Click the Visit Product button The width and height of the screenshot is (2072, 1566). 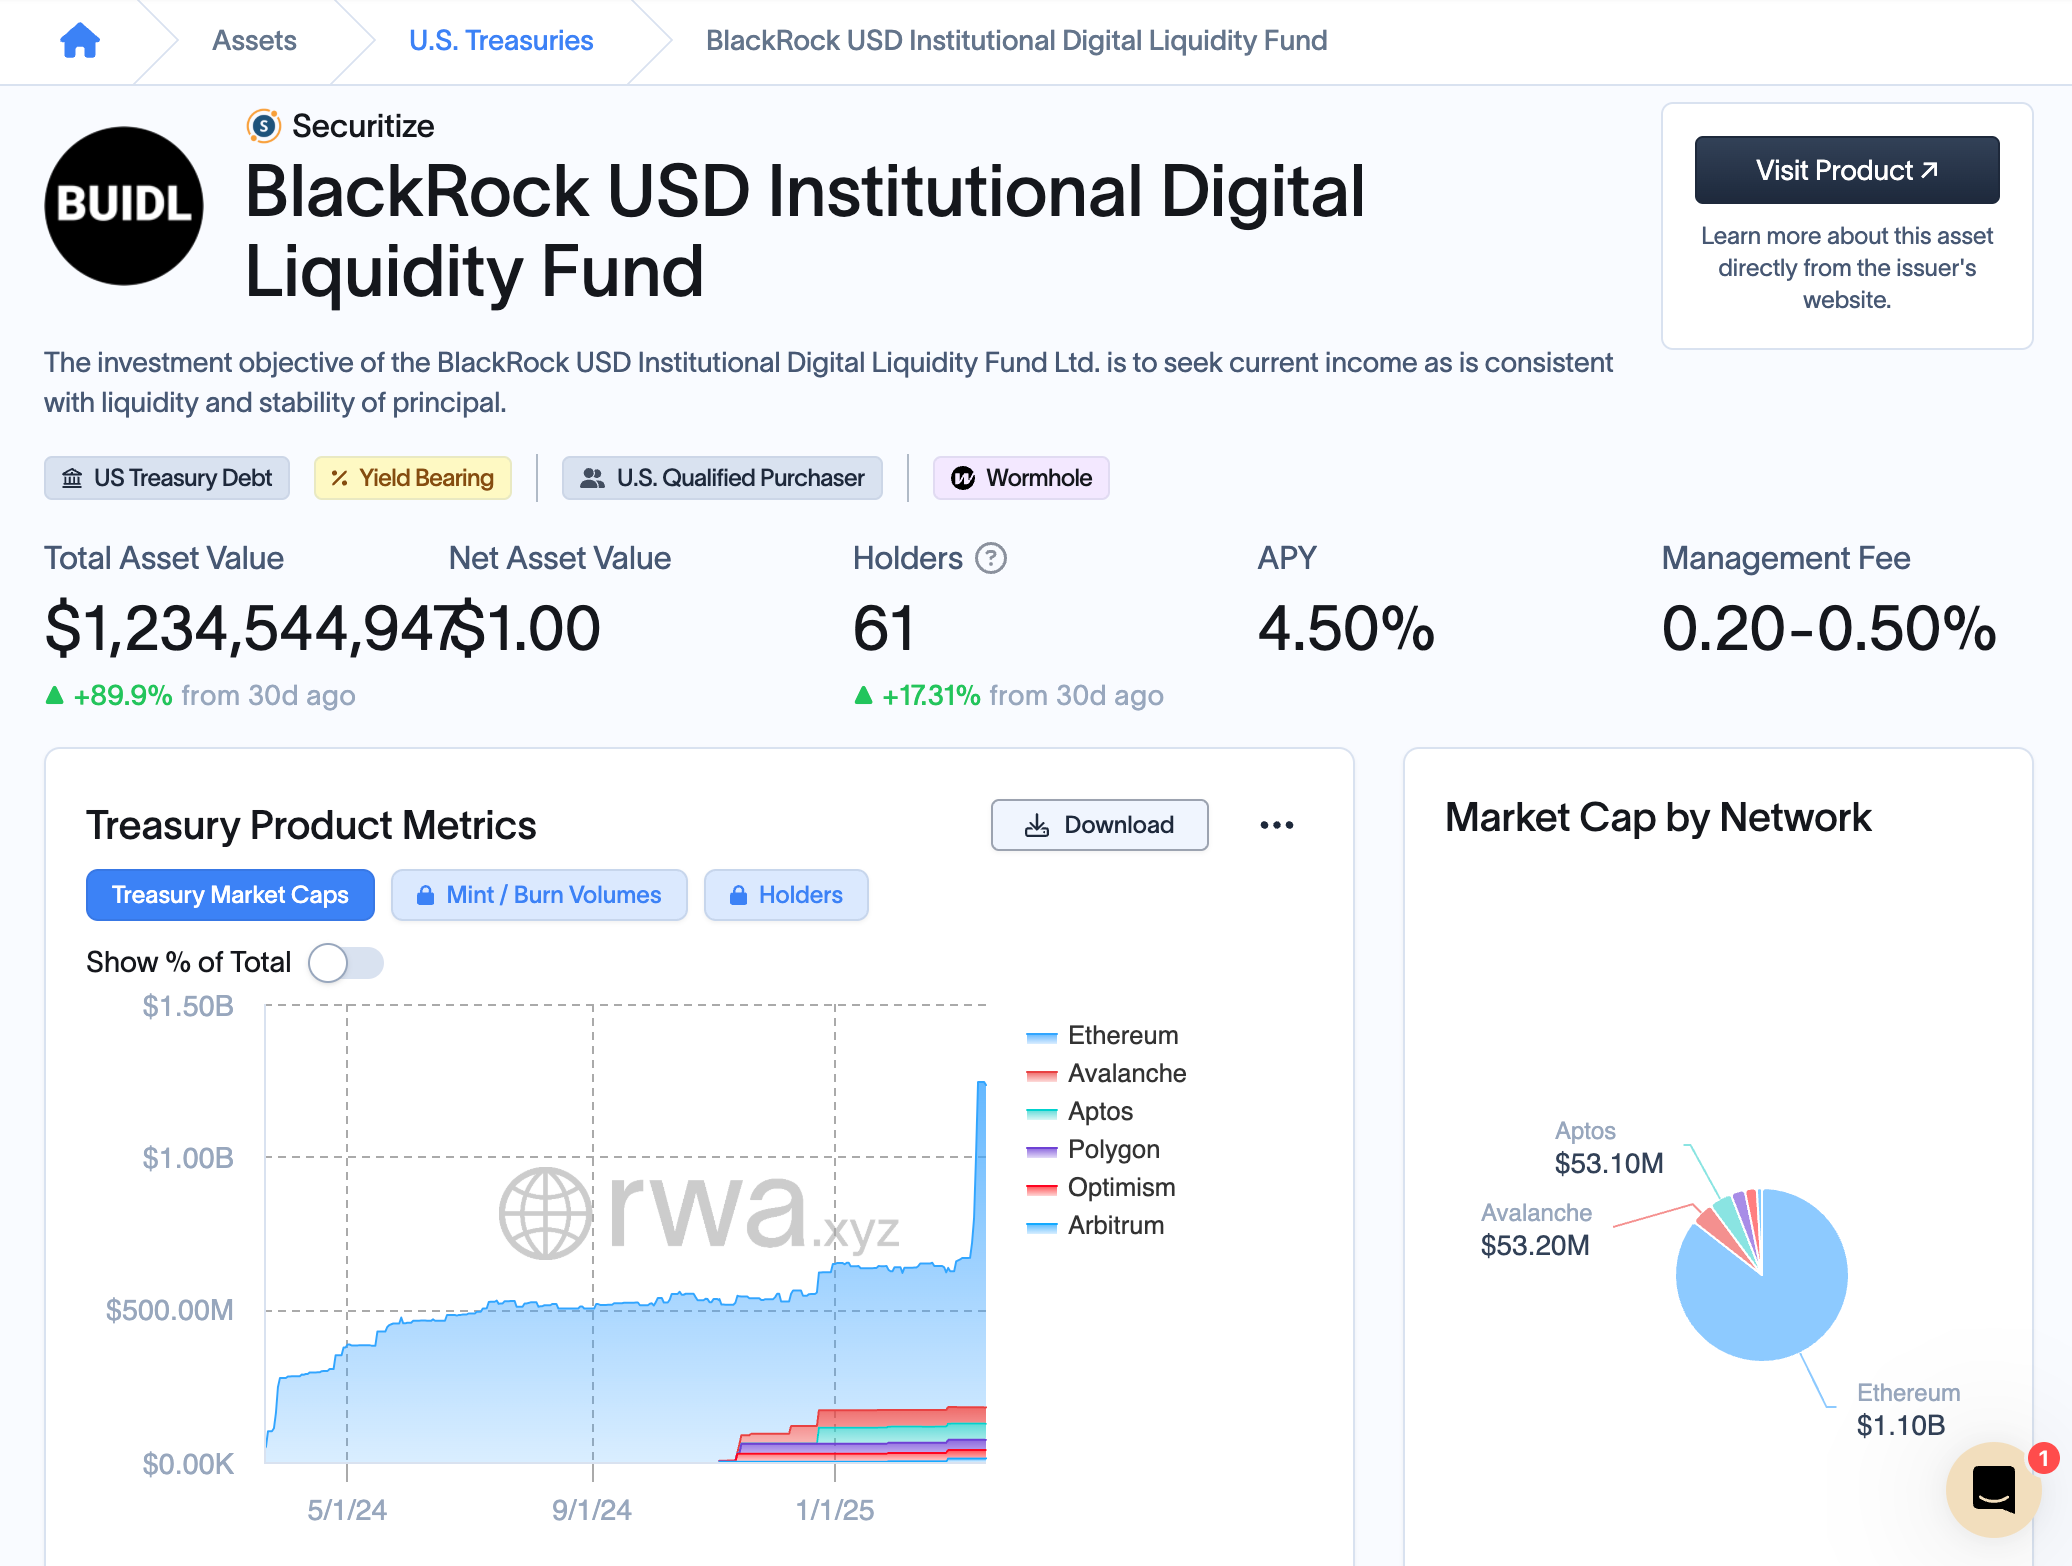pos(1846,170)
